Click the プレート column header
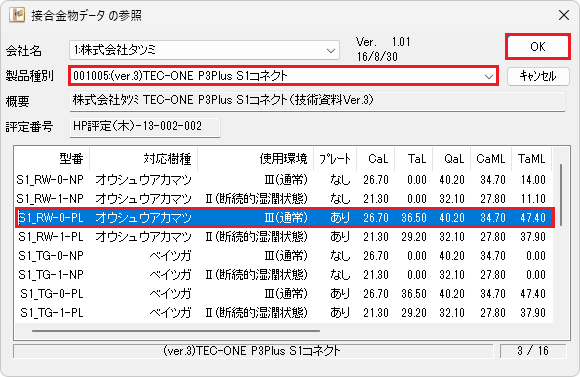The image size is (580, 377). pyautogui.click(x=335, y=159)
